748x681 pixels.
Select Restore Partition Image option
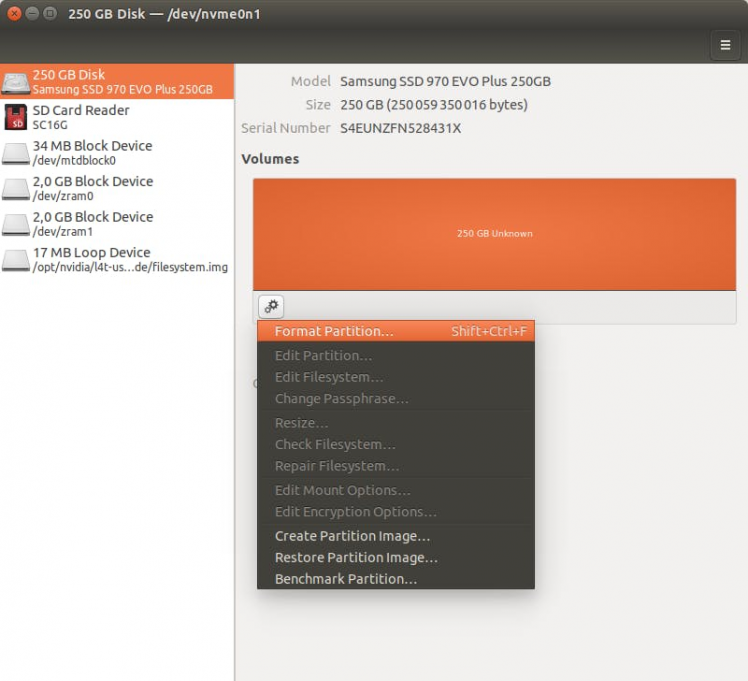[x=356, y=558]
